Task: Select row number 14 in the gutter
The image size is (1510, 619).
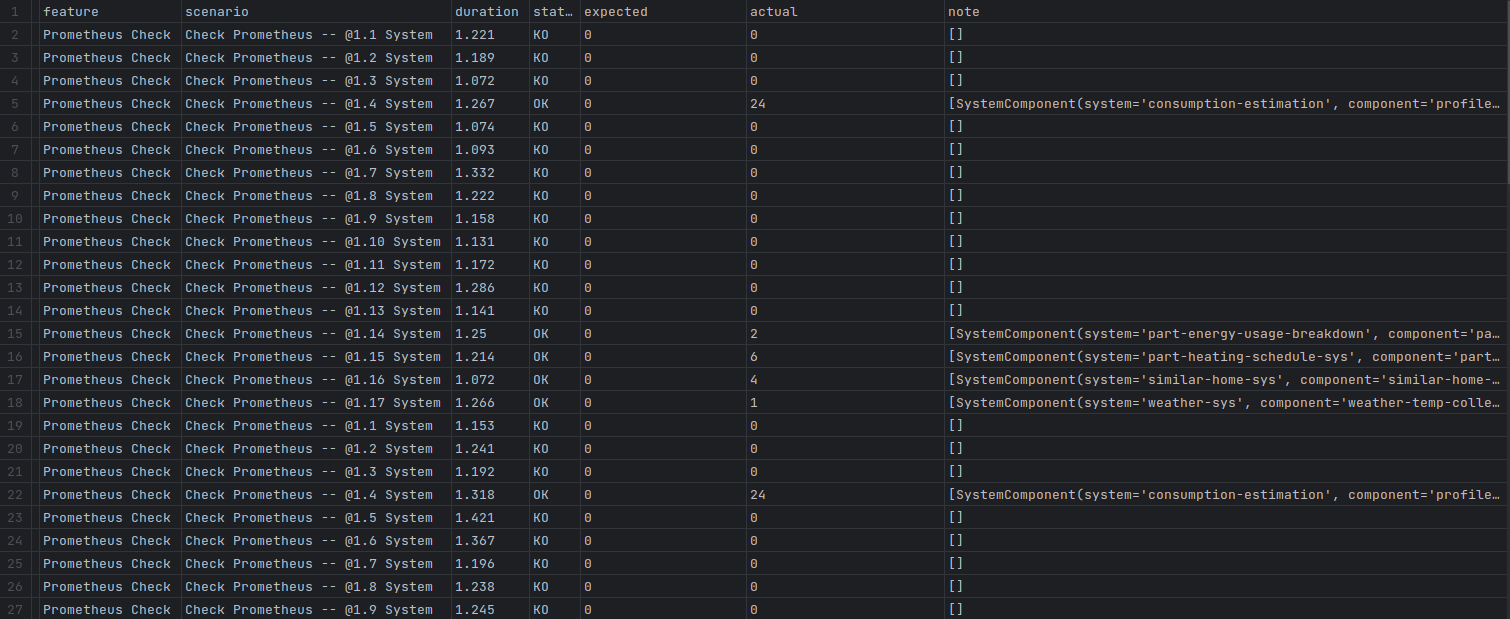Action: pyautogui.click(x=14, y=311)
